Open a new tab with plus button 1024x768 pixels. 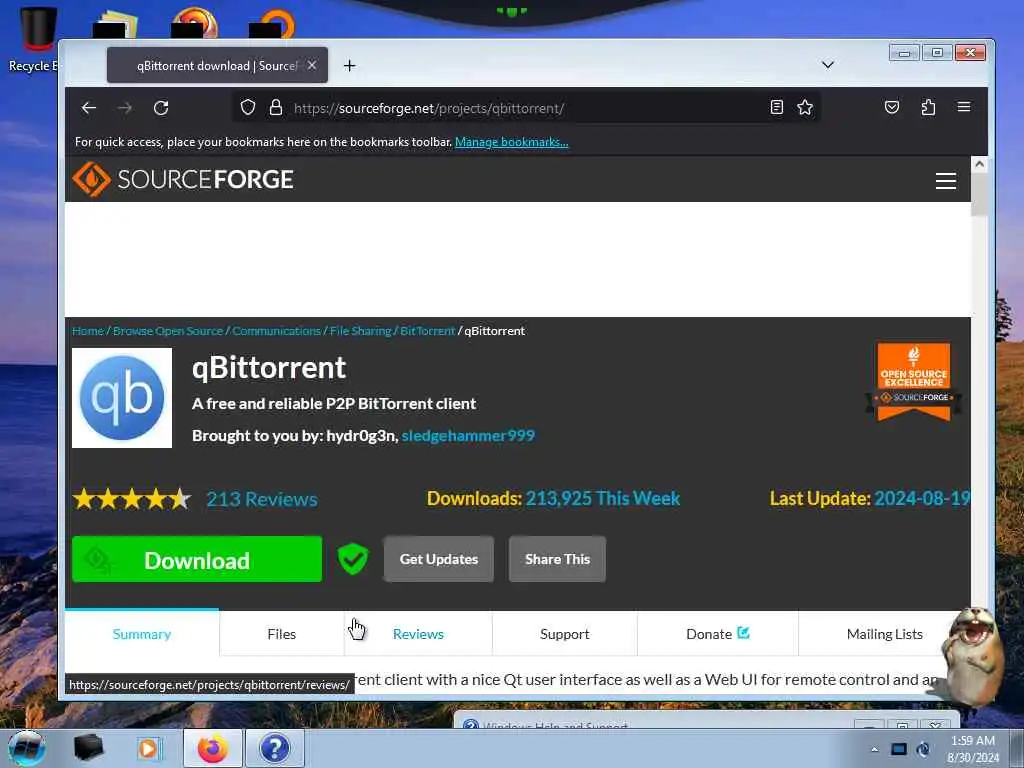click(x=349, y=65)
